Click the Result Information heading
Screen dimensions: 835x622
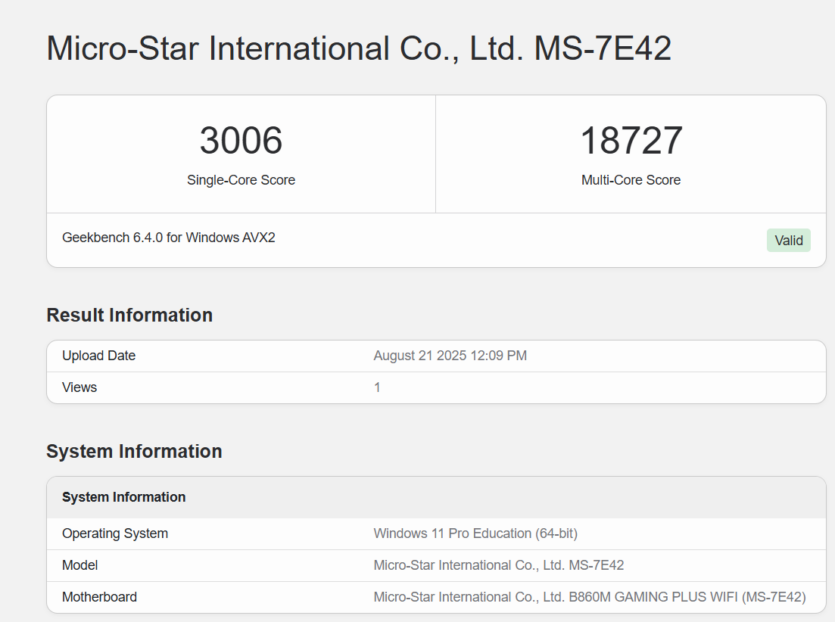pyautogui.click(x=129, y=315)
